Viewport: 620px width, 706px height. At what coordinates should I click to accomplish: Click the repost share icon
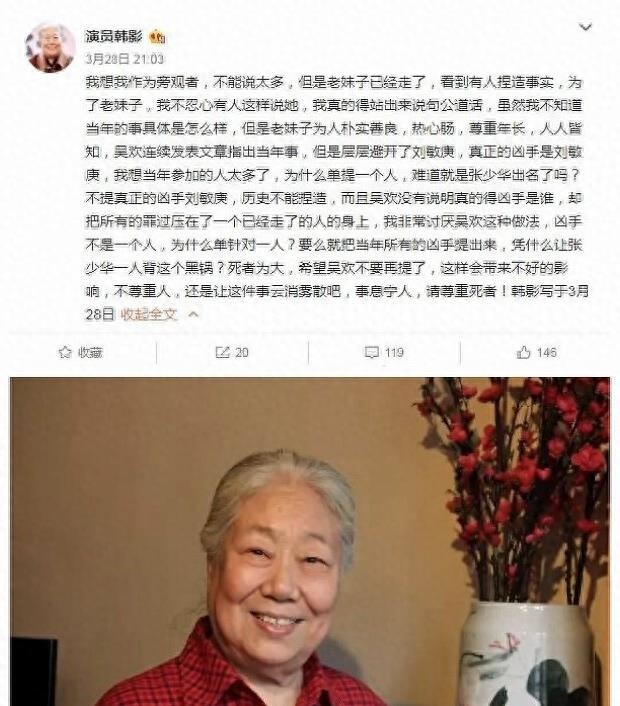(222, 352)
